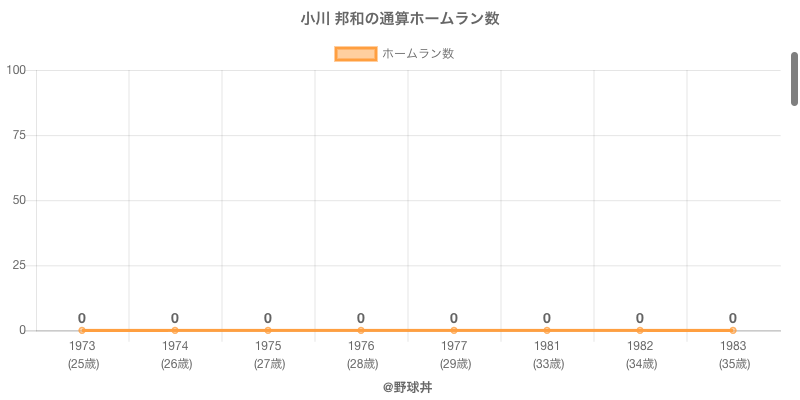Click the 0 value label above 1981
Viewport: 800px width, 400px height.
547,318
